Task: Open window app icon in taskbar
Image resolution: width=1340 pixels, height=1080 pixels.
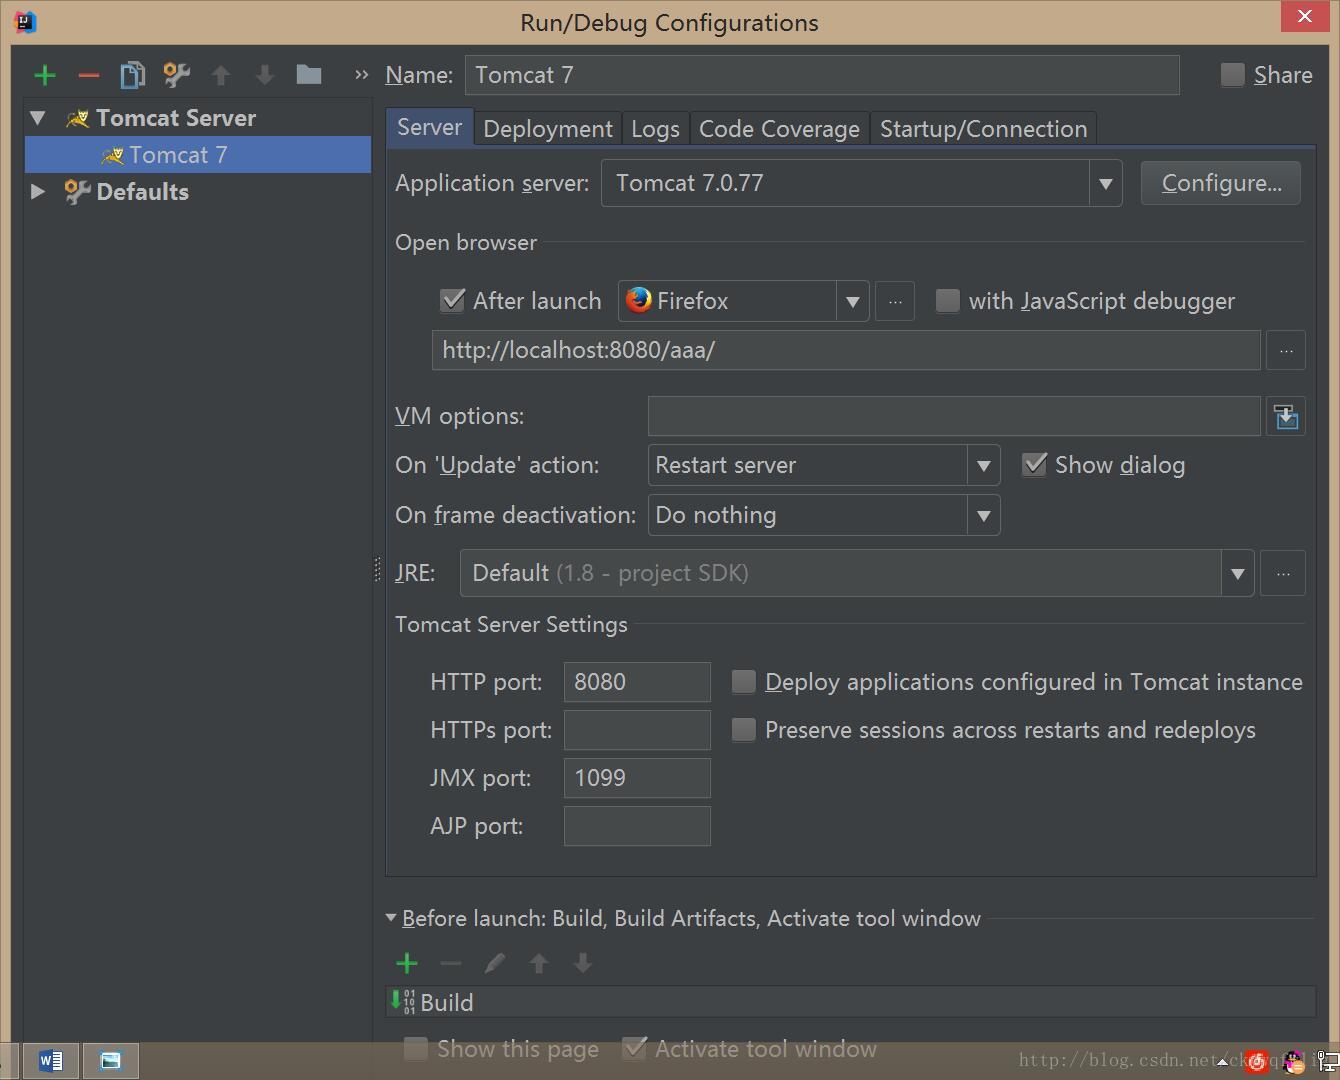Action: click(x=110, y=1060)
